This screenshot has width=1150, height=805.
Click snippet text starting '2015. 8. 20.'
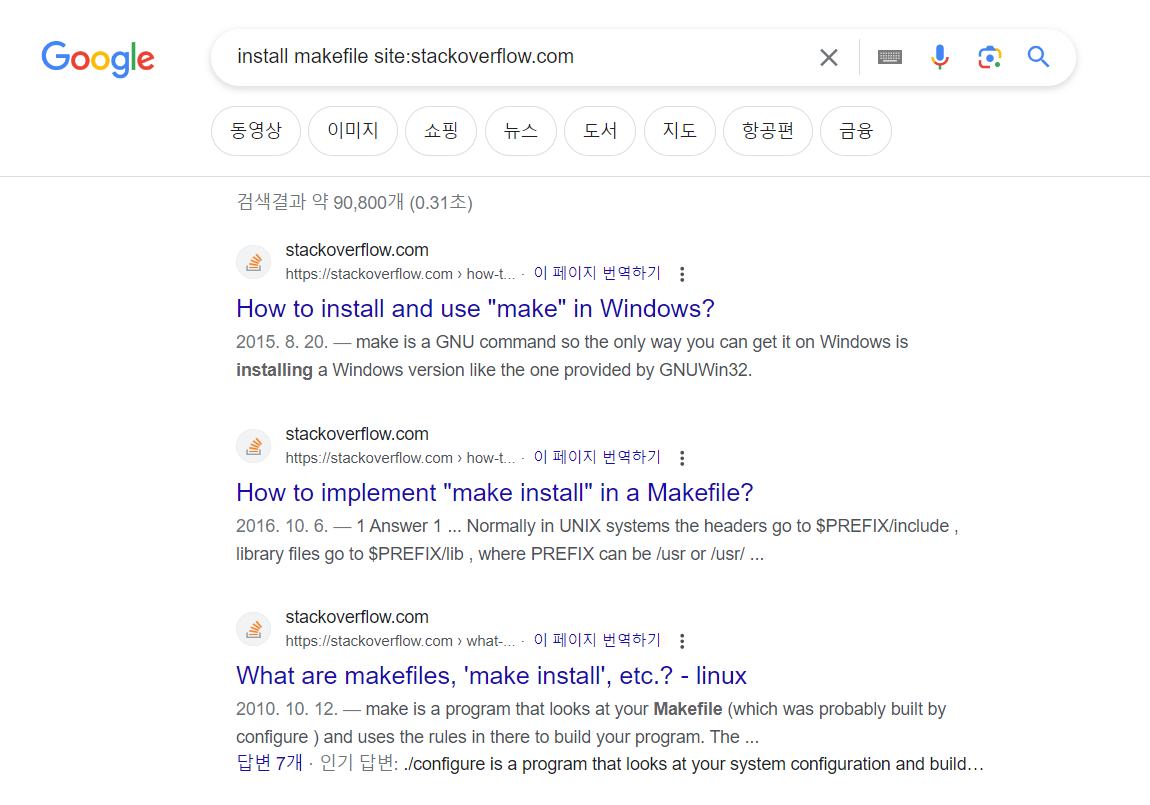tap(572, 356)
